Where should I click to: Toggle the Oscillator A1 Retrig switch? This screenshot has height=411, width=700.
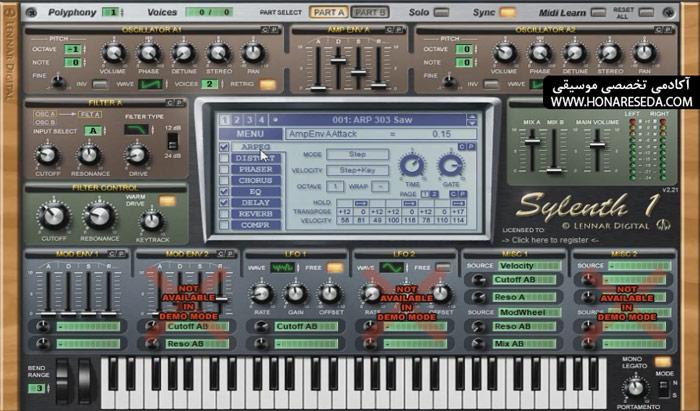(x=267, y=84)
